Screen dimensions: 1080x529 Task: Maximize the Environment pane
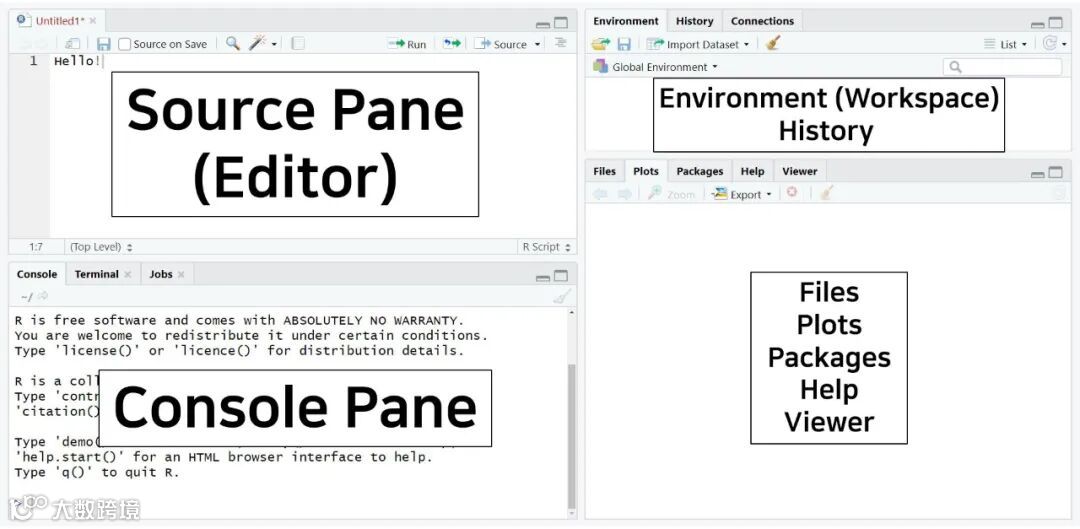click(x=1056, y=23)
